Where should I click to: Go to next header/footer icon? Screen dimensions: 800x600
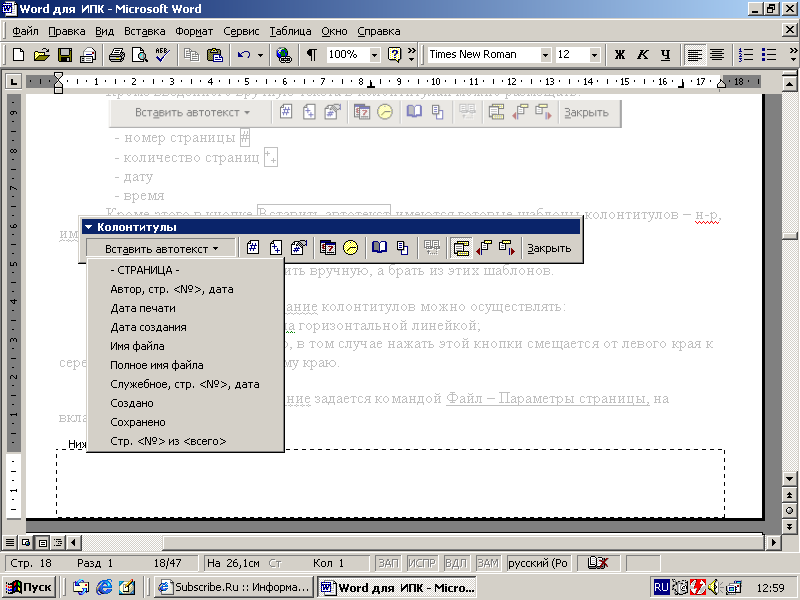(x=507, y=248)
